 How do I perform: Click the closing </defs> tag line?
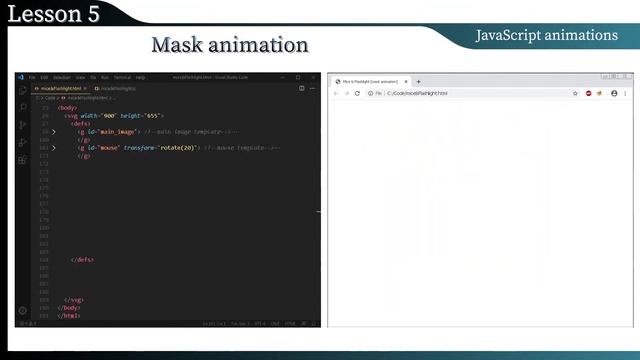82,260
